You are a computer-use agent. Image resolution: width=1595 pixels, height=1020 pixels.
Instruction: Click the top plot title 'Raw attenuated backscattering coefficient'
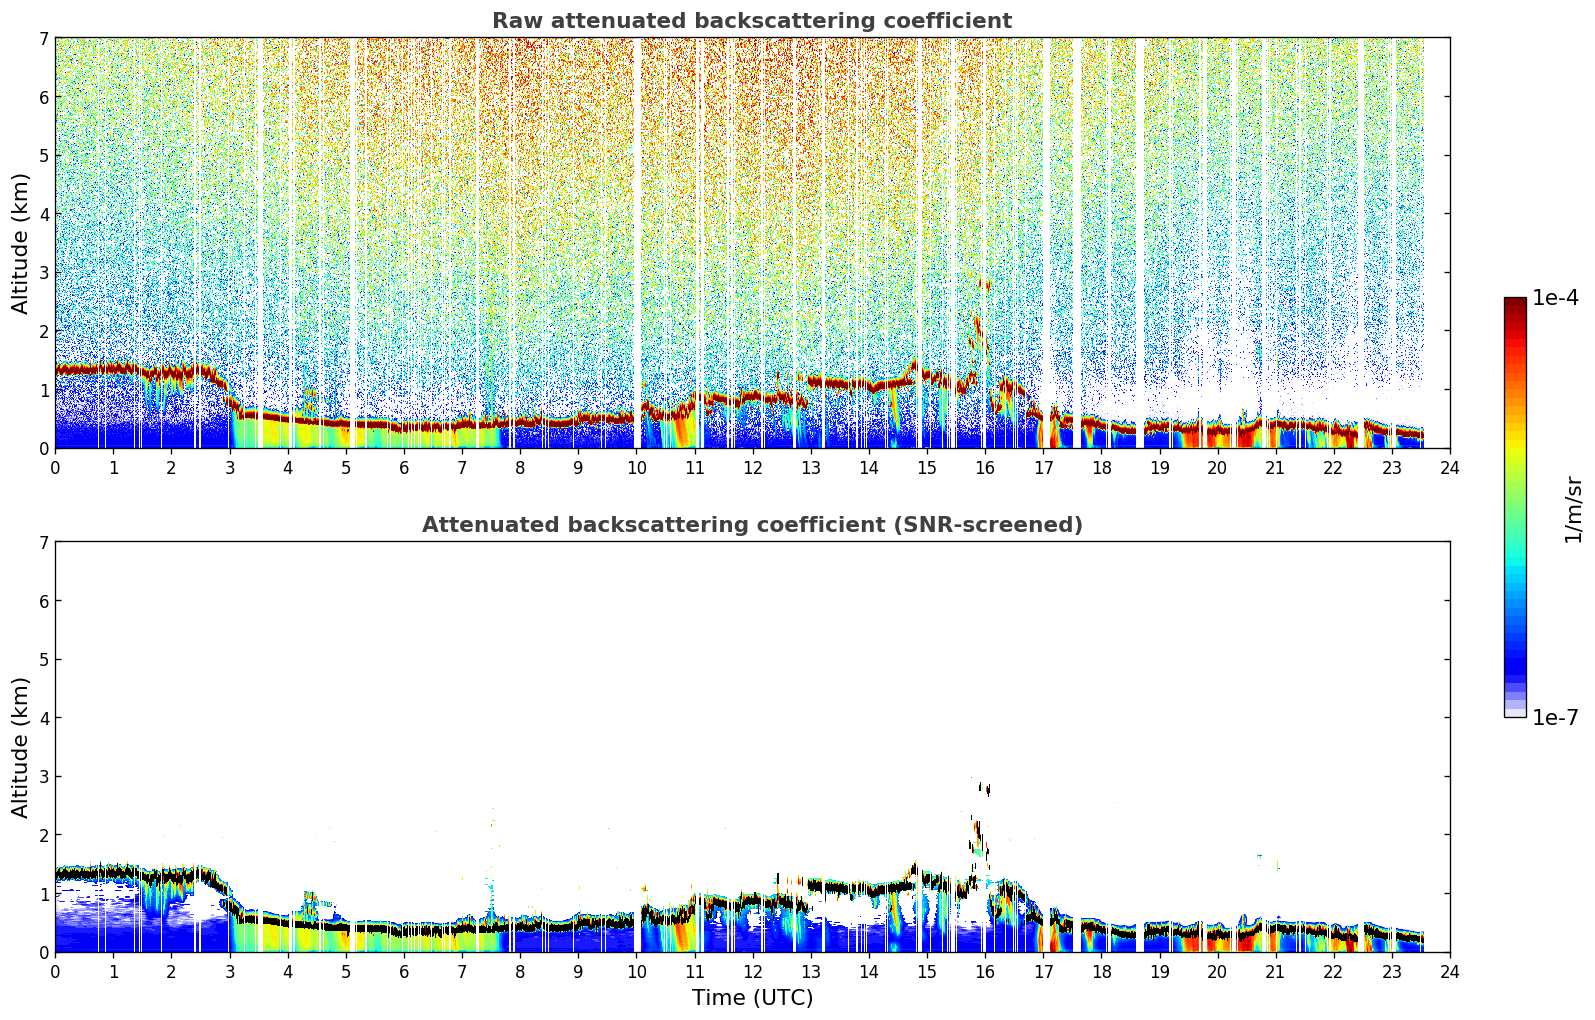click(752, 21)
